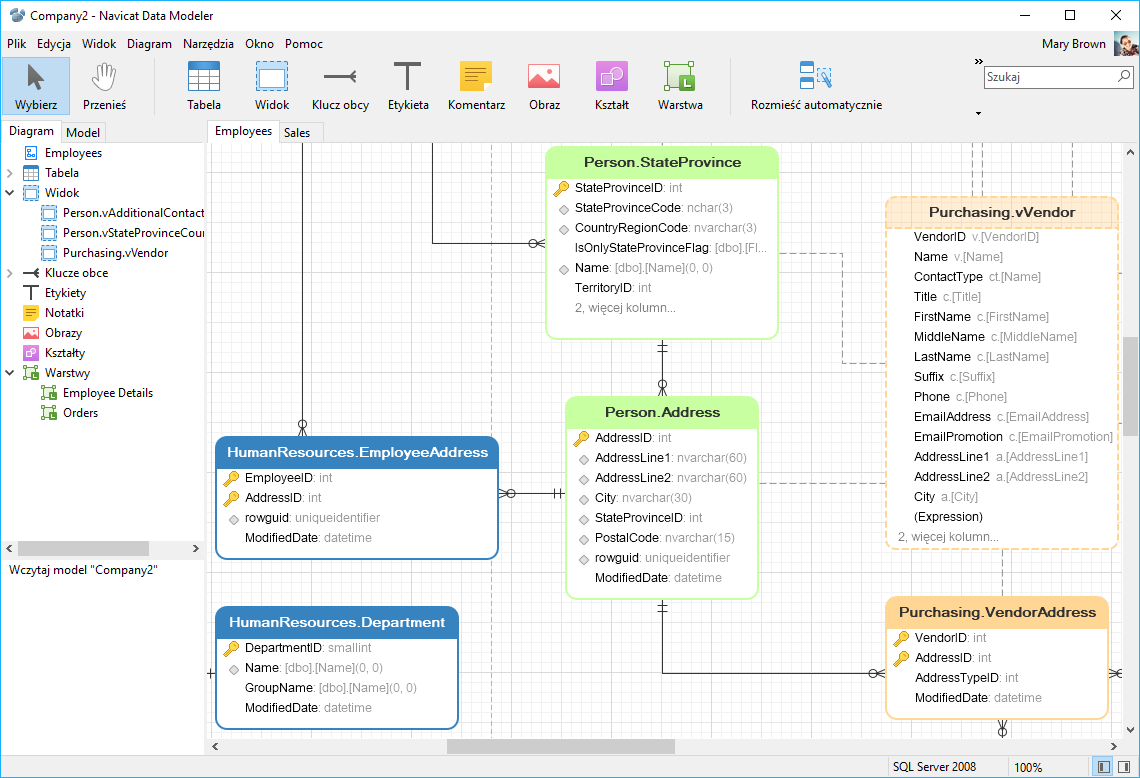Select the Komentarz tool
Image resolution: width=1140 pixels, height=778 pixels.
[x=476, y=86]
